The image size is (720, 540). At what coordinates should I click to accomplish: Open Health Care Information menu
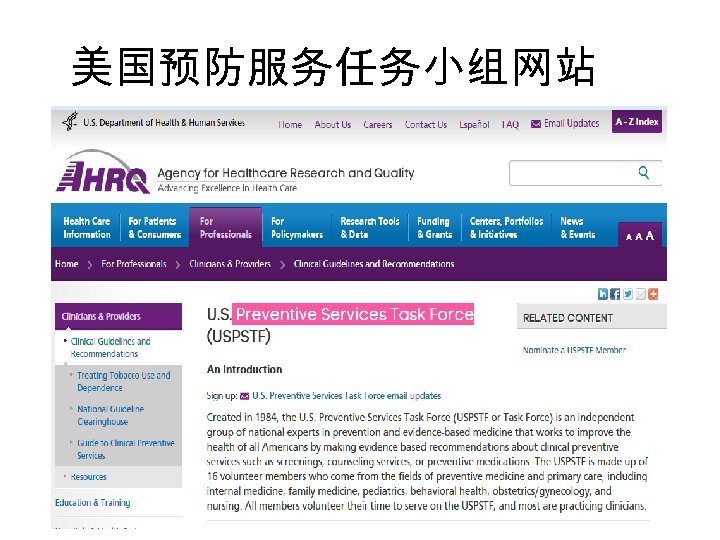click(87, 228)
